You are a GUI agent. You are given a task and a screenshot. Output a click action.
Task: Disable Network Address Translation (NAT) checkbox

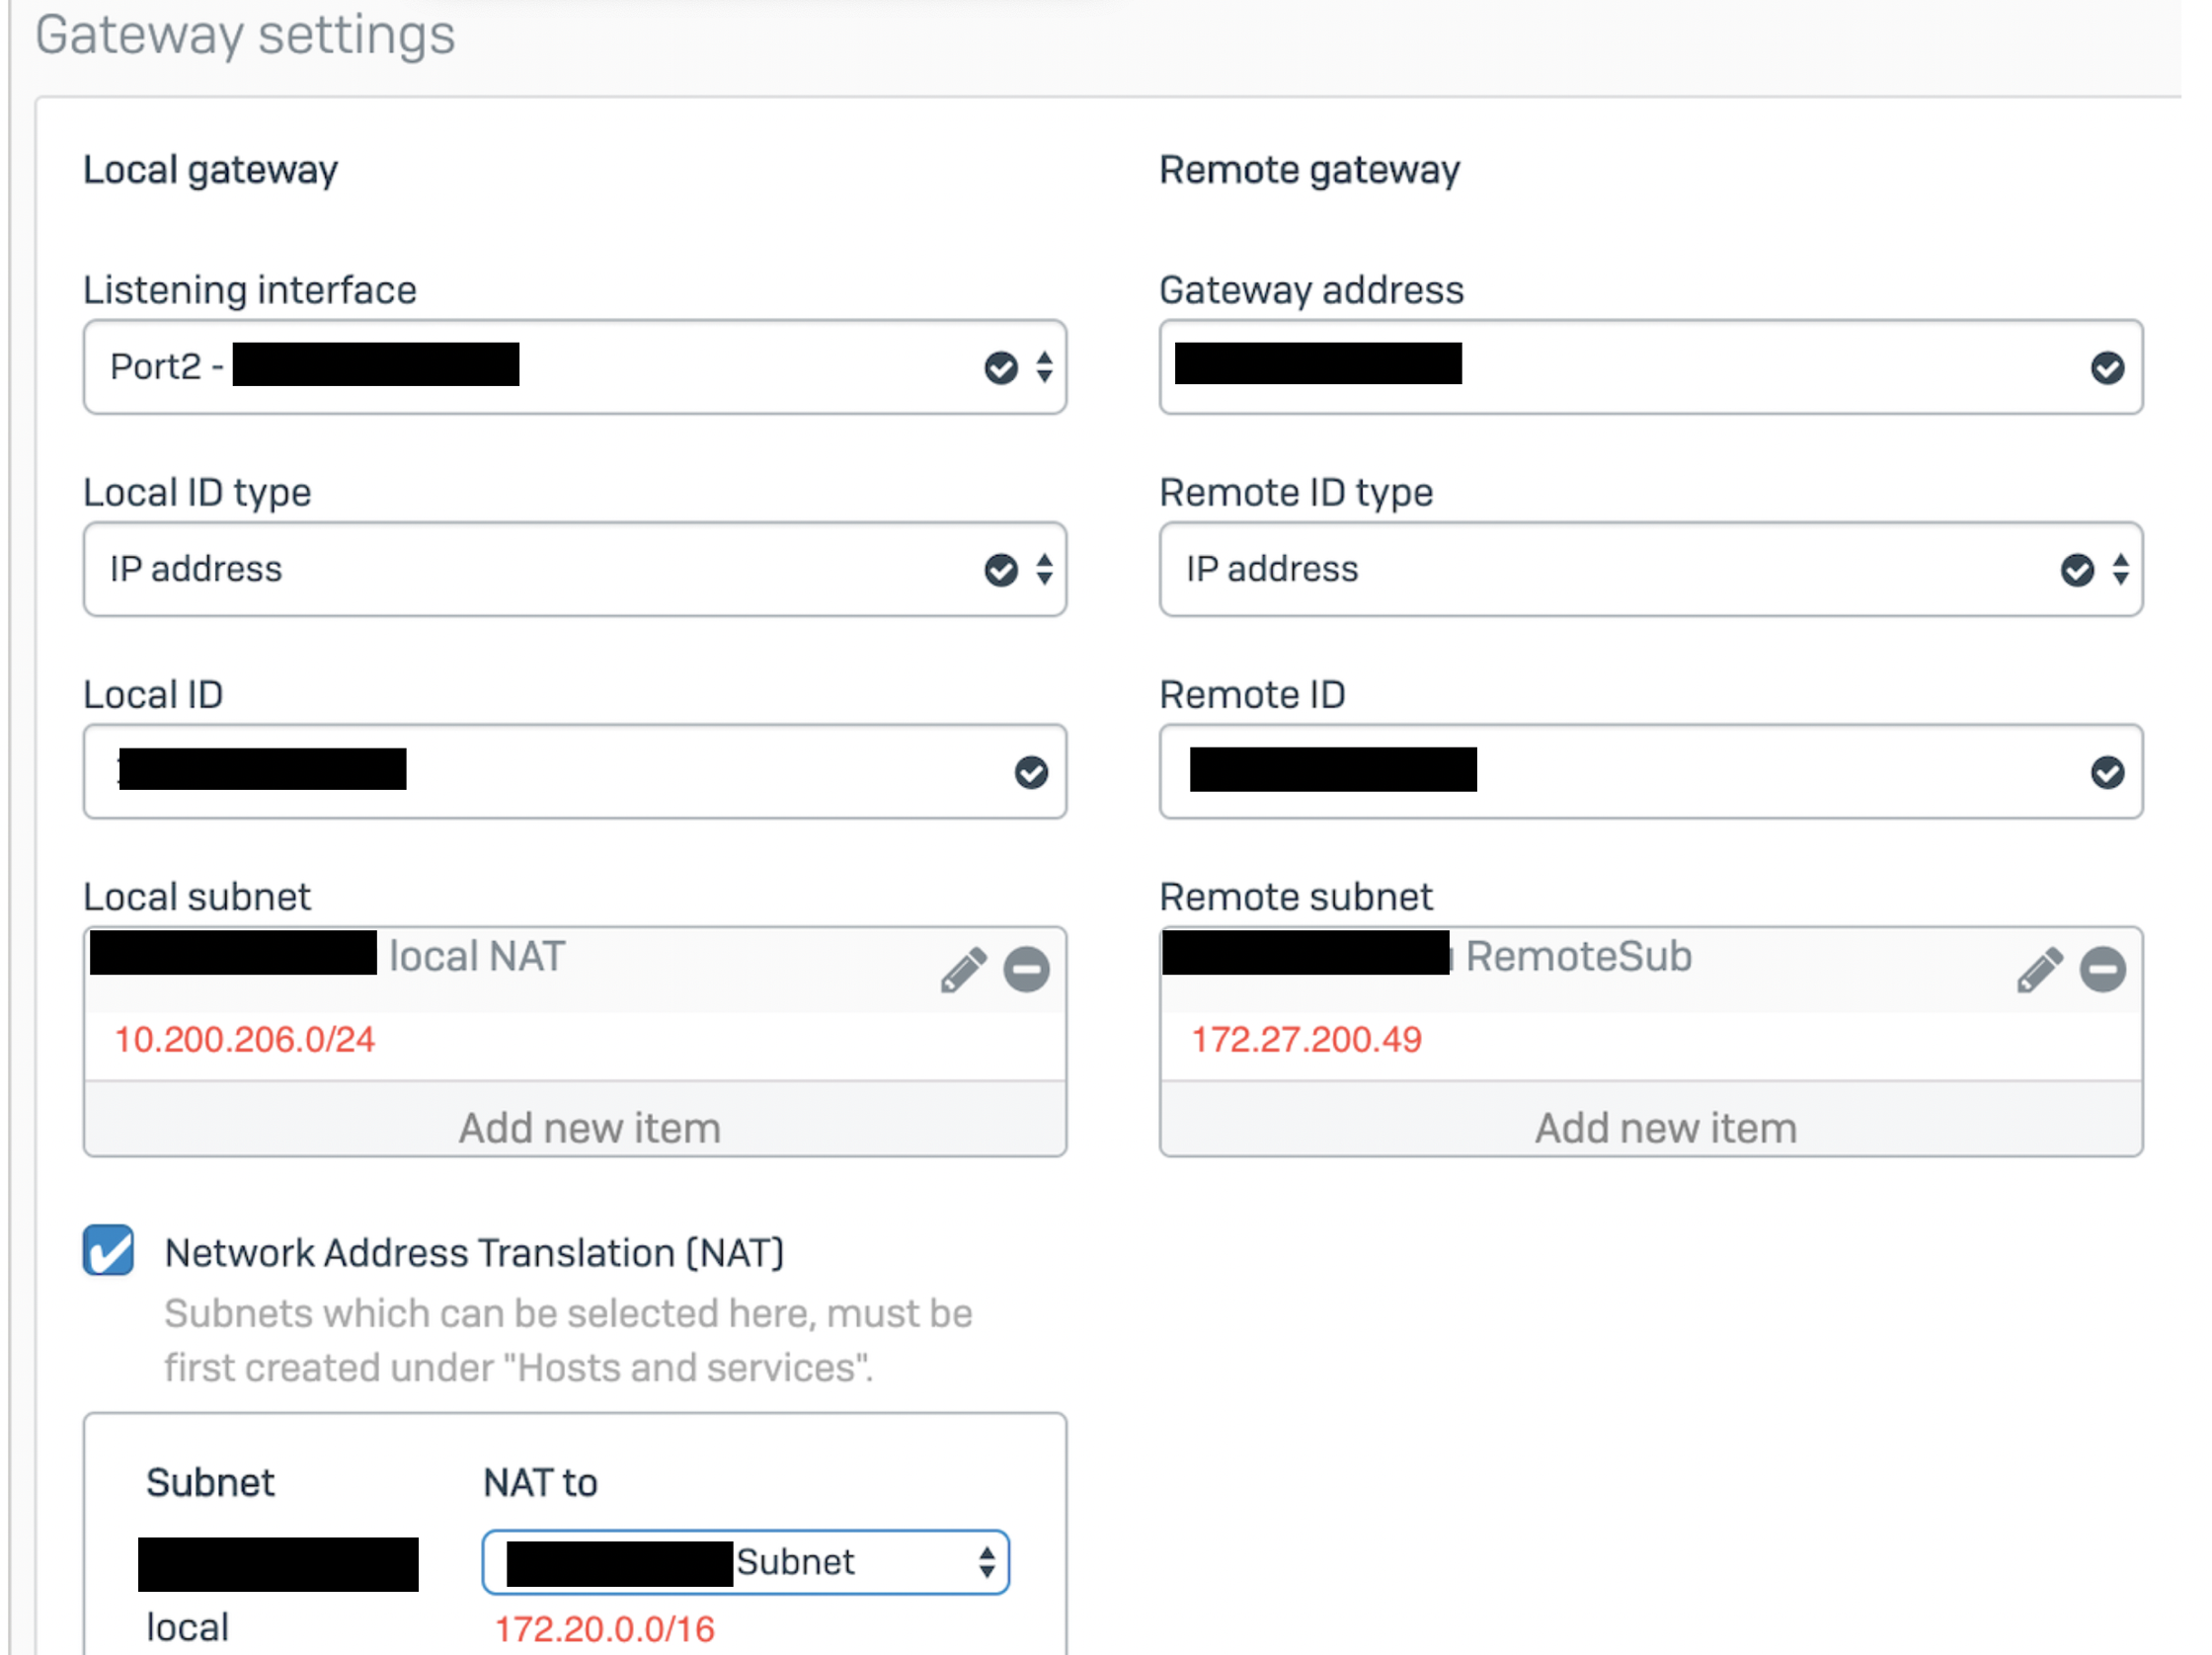click(x=109, y=1250)
